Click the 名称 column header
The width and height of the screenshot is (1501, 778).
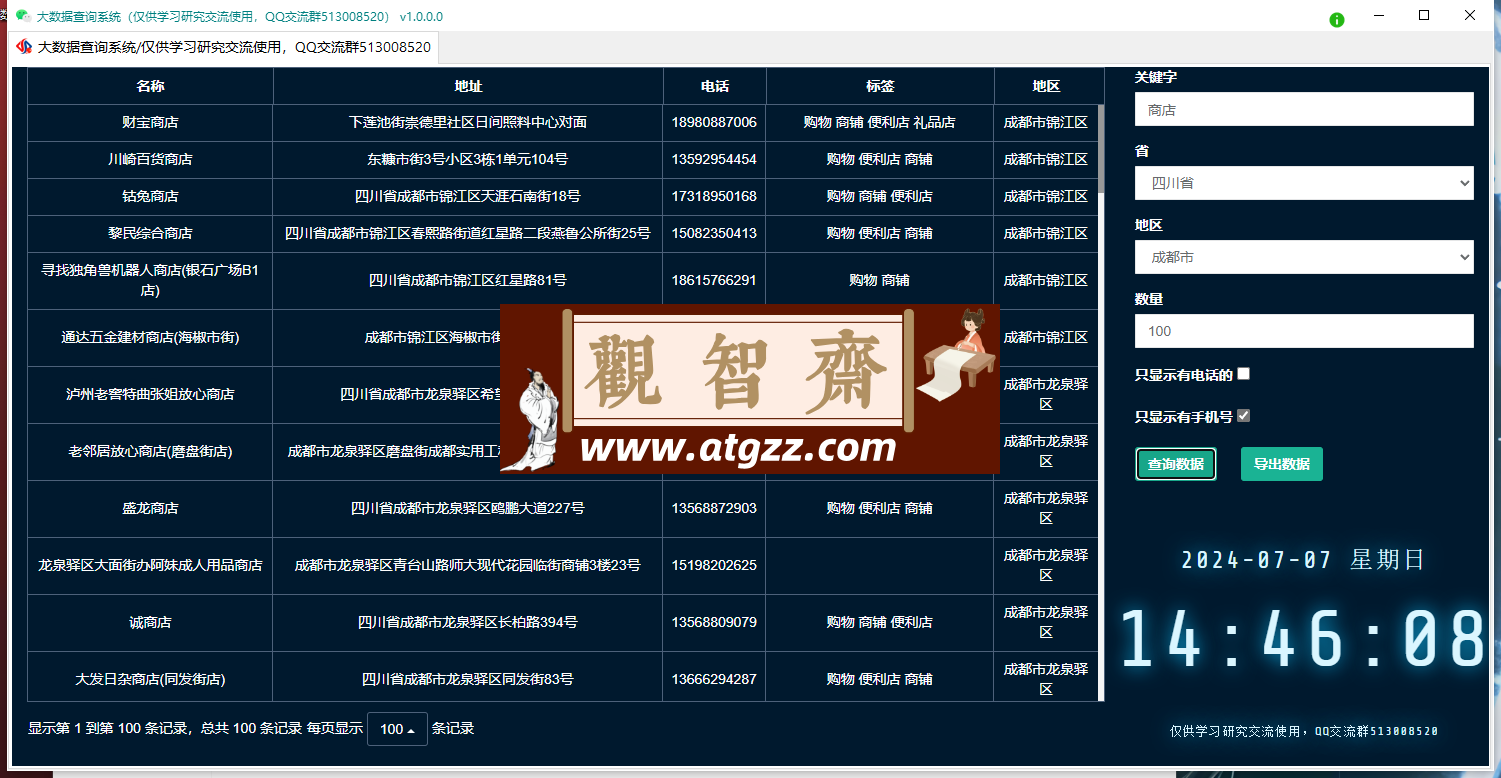pos(150,86)
